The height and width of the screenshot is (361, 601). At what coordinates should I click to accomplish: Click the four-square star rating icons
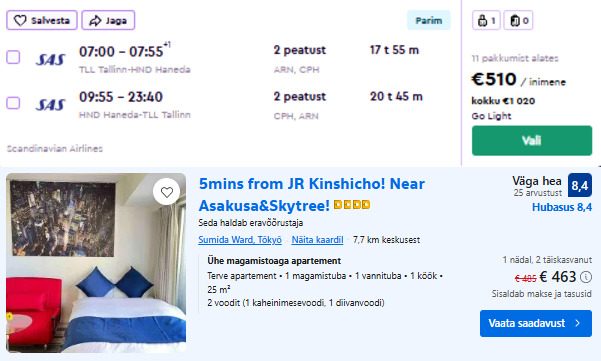[352, 205]
